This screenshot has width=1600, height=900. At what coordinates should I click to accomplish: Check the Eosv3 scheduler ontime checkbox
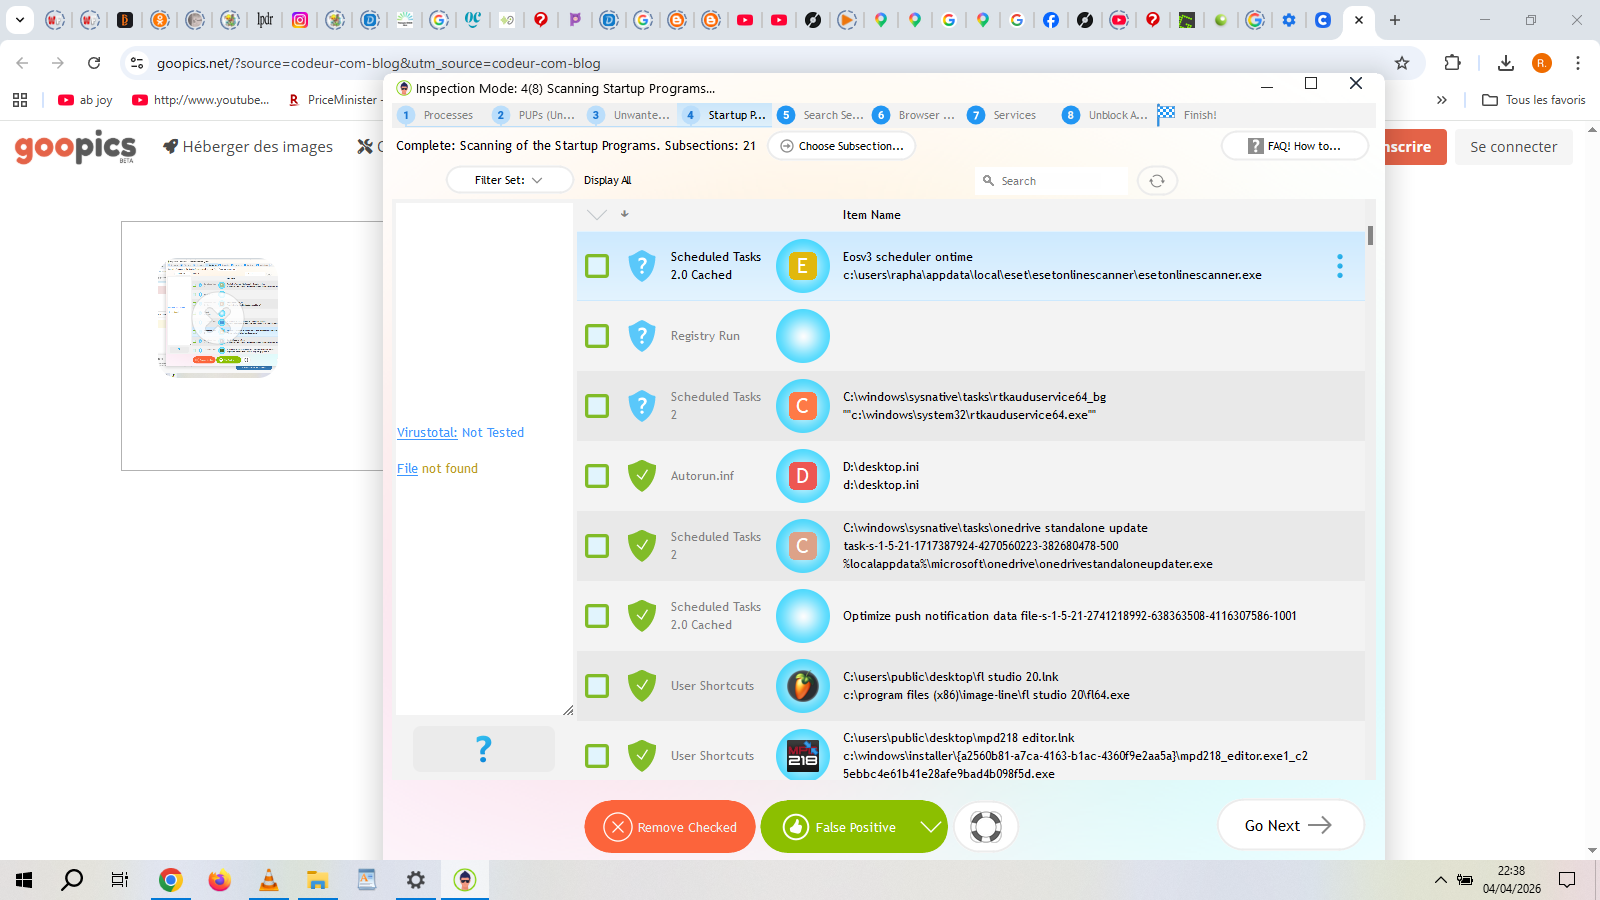597,266
